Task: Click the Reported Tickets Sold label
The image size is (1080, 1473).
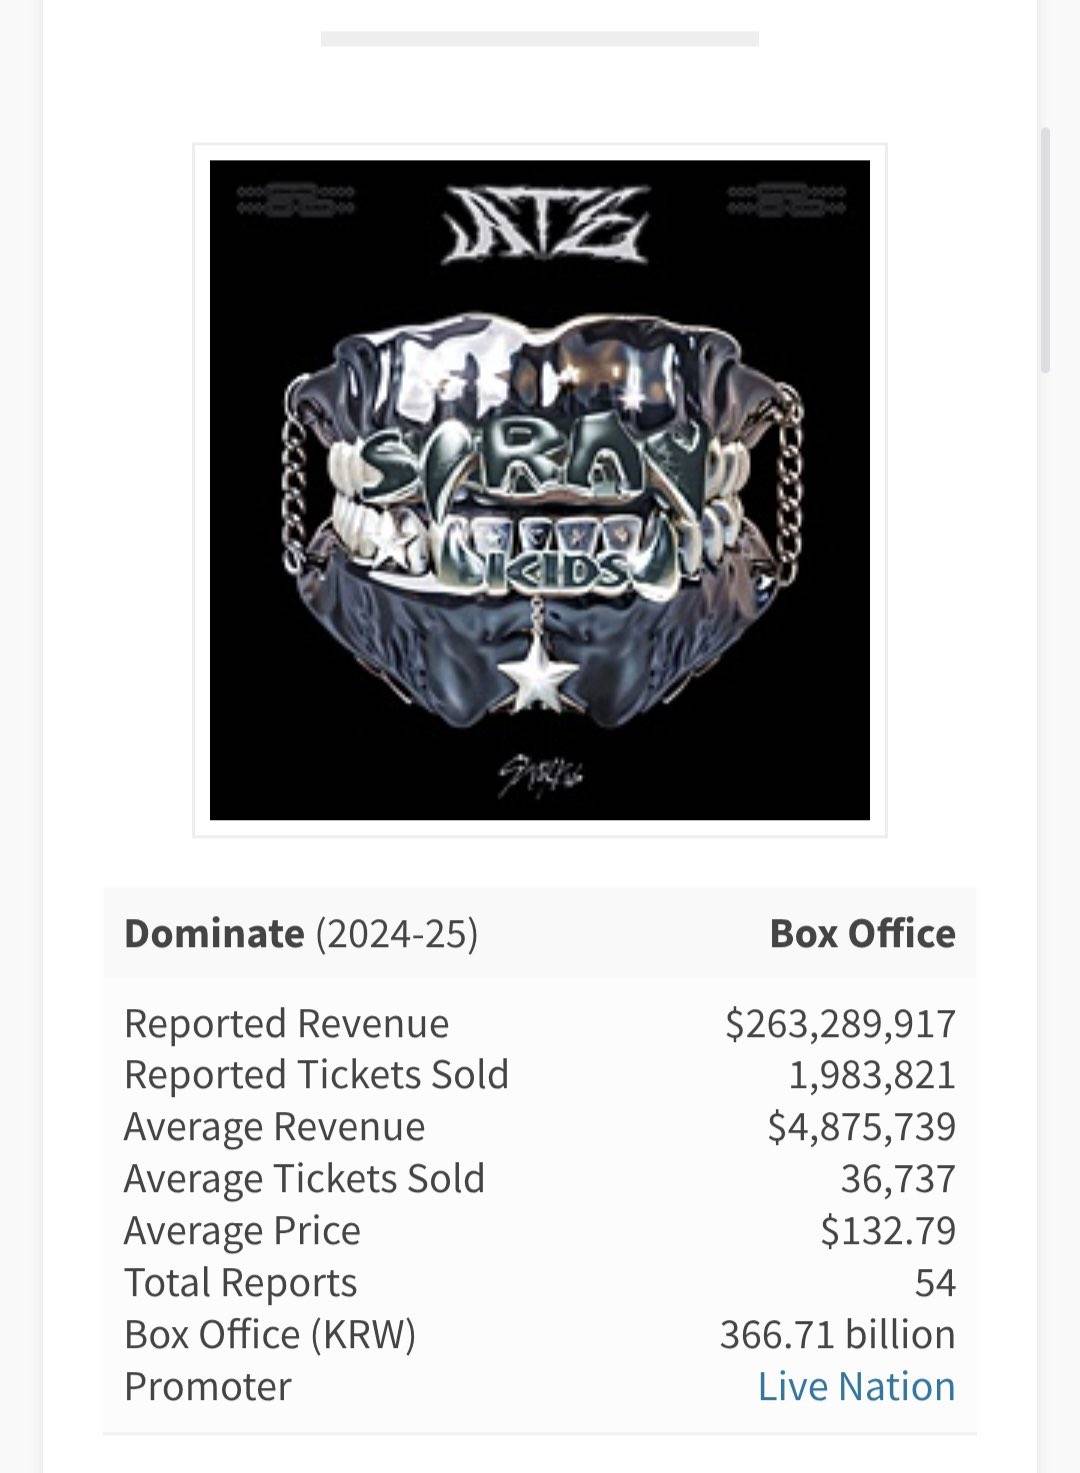Action: [316, 1075]
